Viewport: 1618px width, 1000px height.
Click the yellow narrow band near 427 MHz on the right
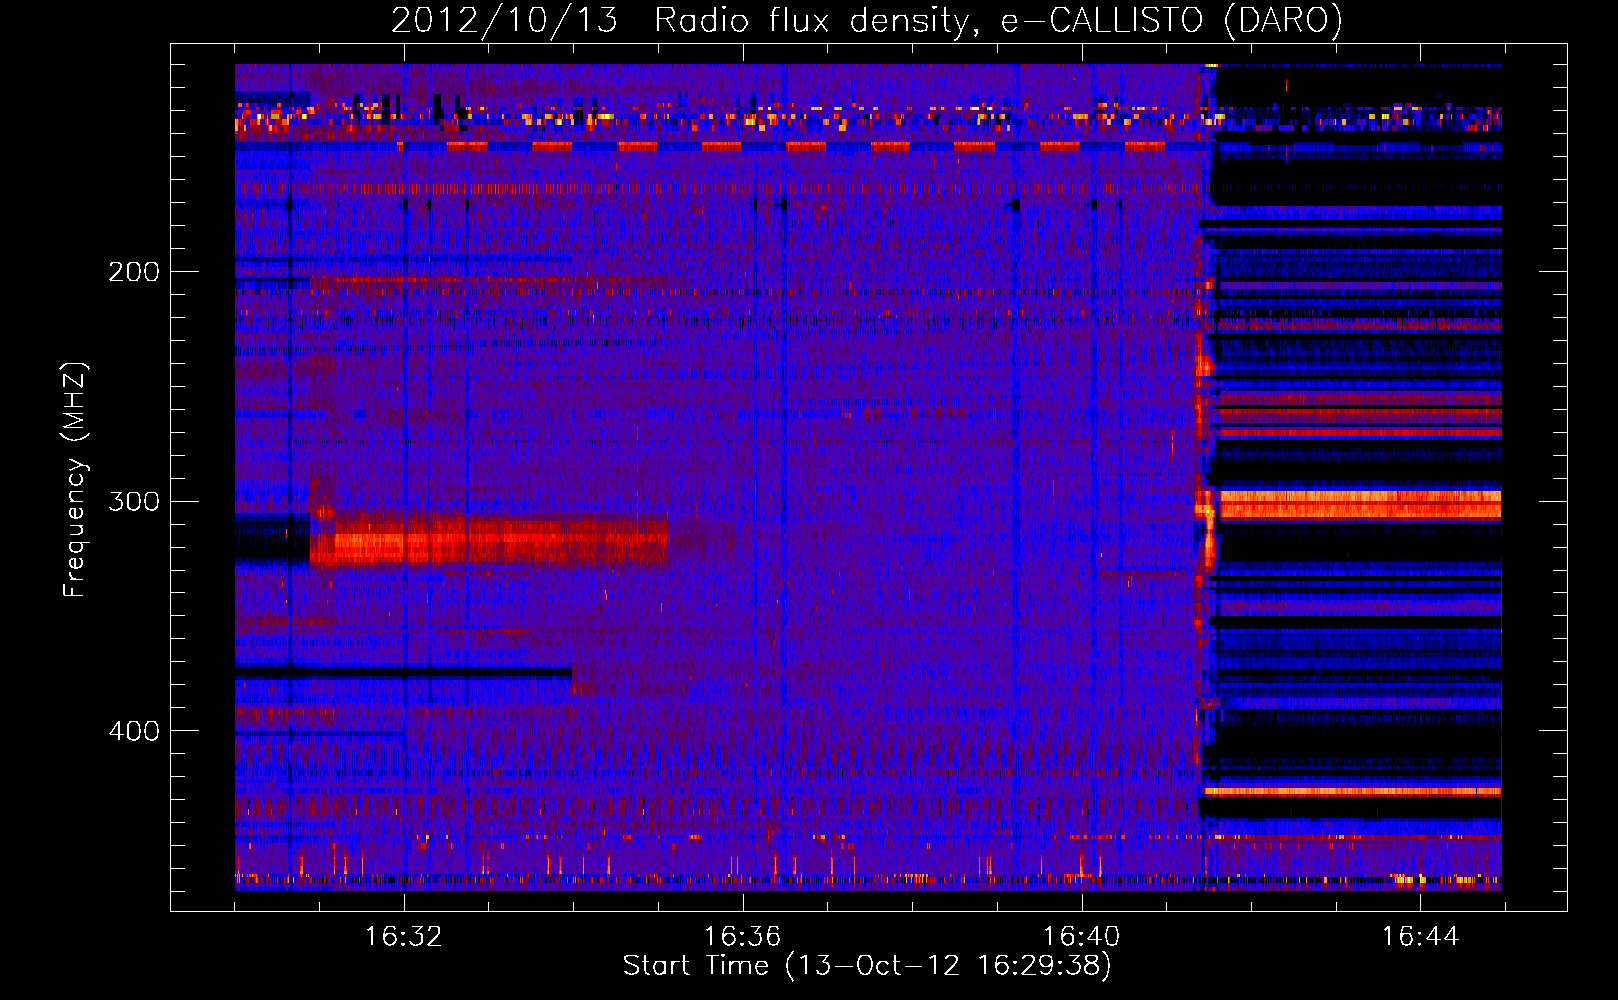click(1352, 791)
